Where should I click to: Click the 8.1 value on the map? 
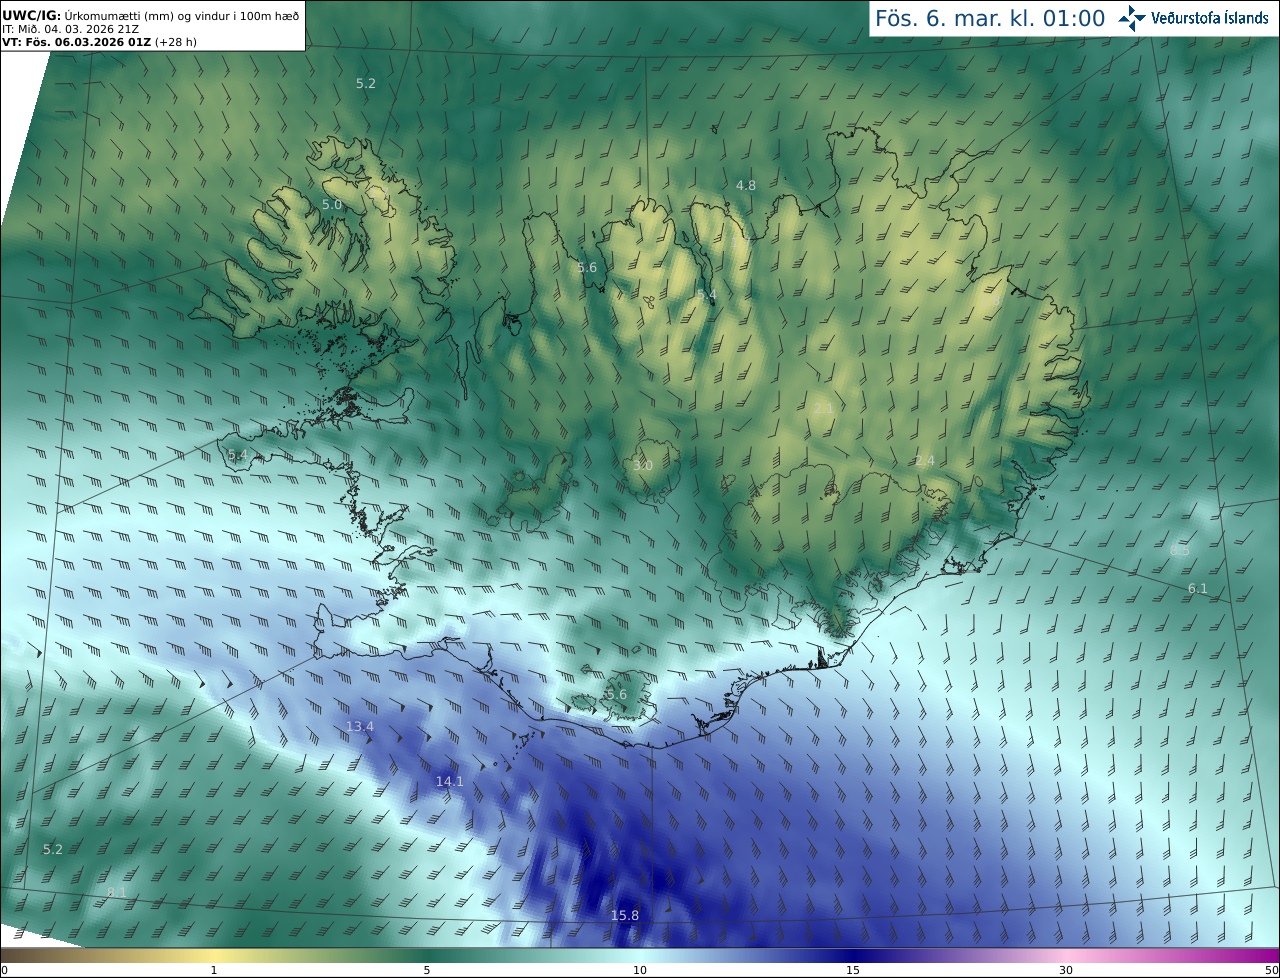[x=117, y=892]
